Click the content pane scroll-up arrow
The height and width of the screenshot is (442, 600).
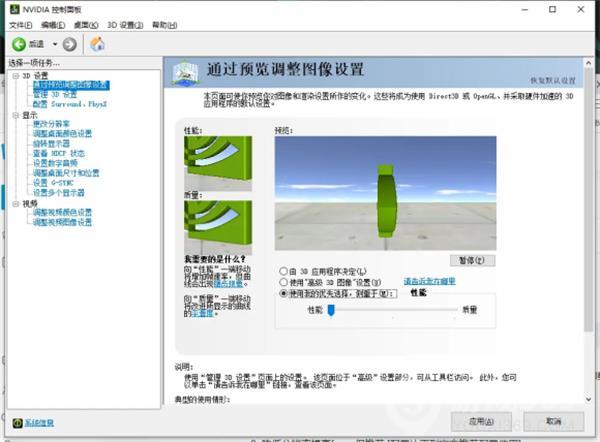[x=589, y=63]
